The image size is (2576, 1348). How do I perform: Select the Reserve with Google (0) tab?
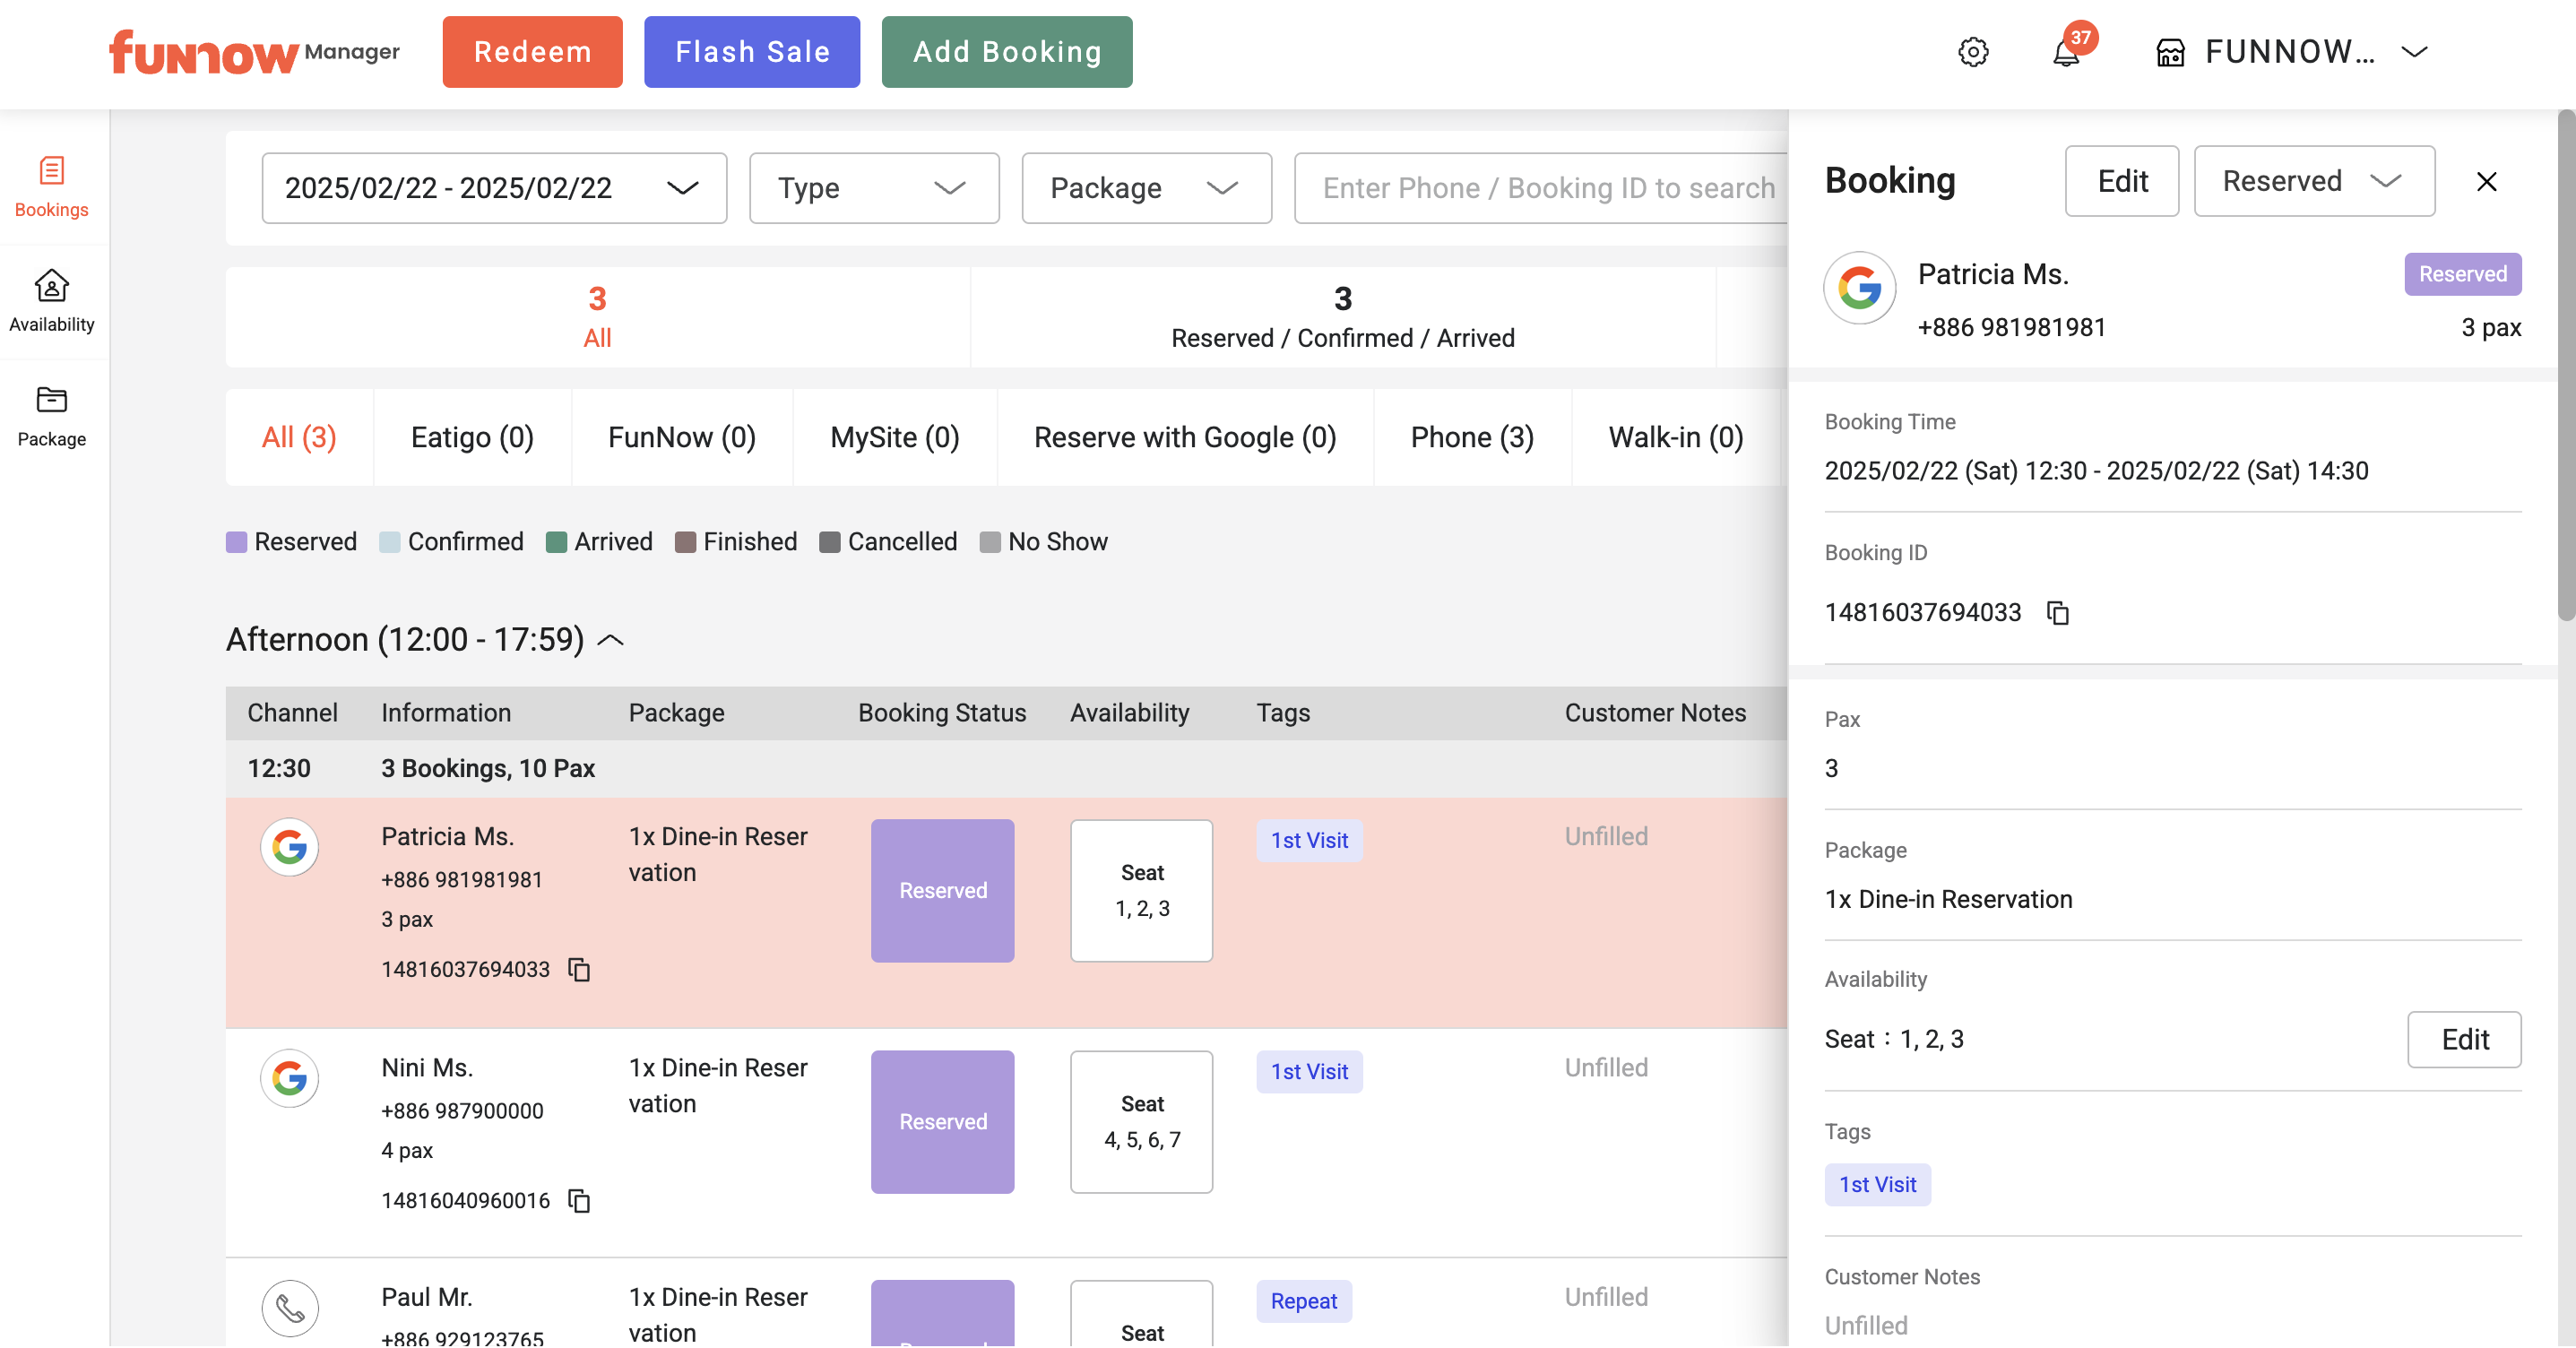1185,437
